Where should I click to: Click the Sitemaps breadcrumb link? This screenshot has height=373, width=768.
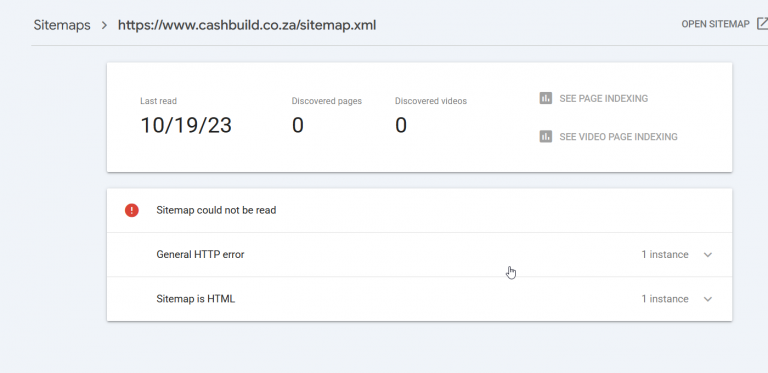[62, 25]
